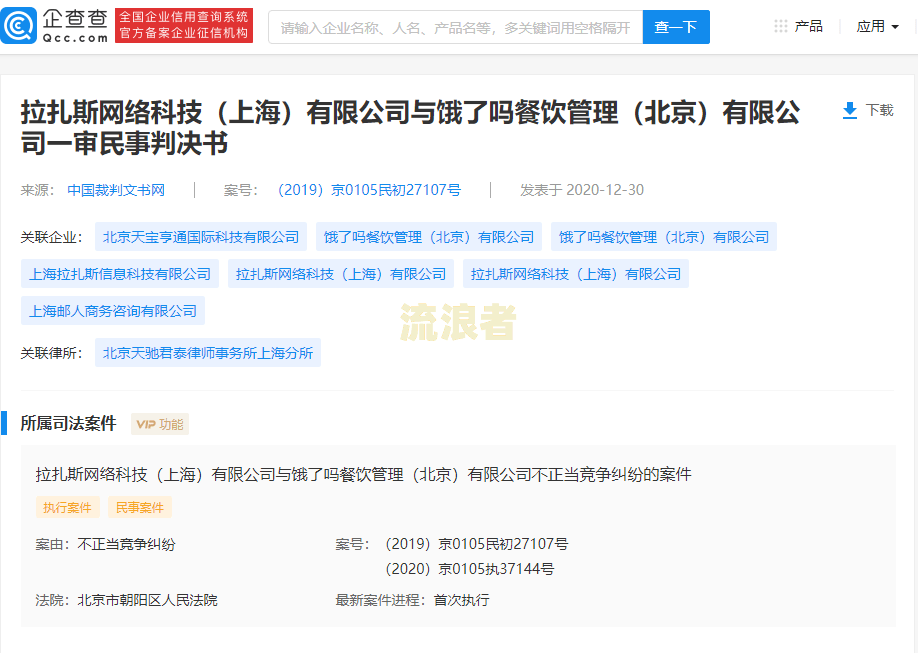
Task: Open the 产品 grid menu
Action: (799, 26)
